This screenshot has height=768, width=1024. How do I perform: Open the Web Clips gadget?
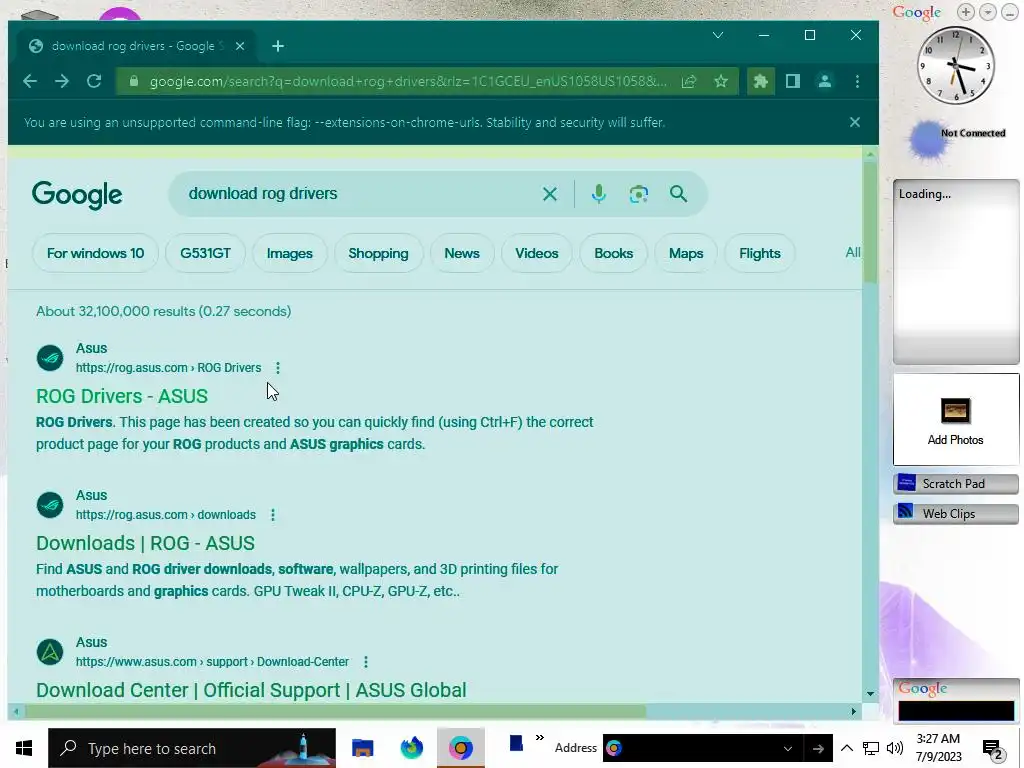tap(955, 514)
